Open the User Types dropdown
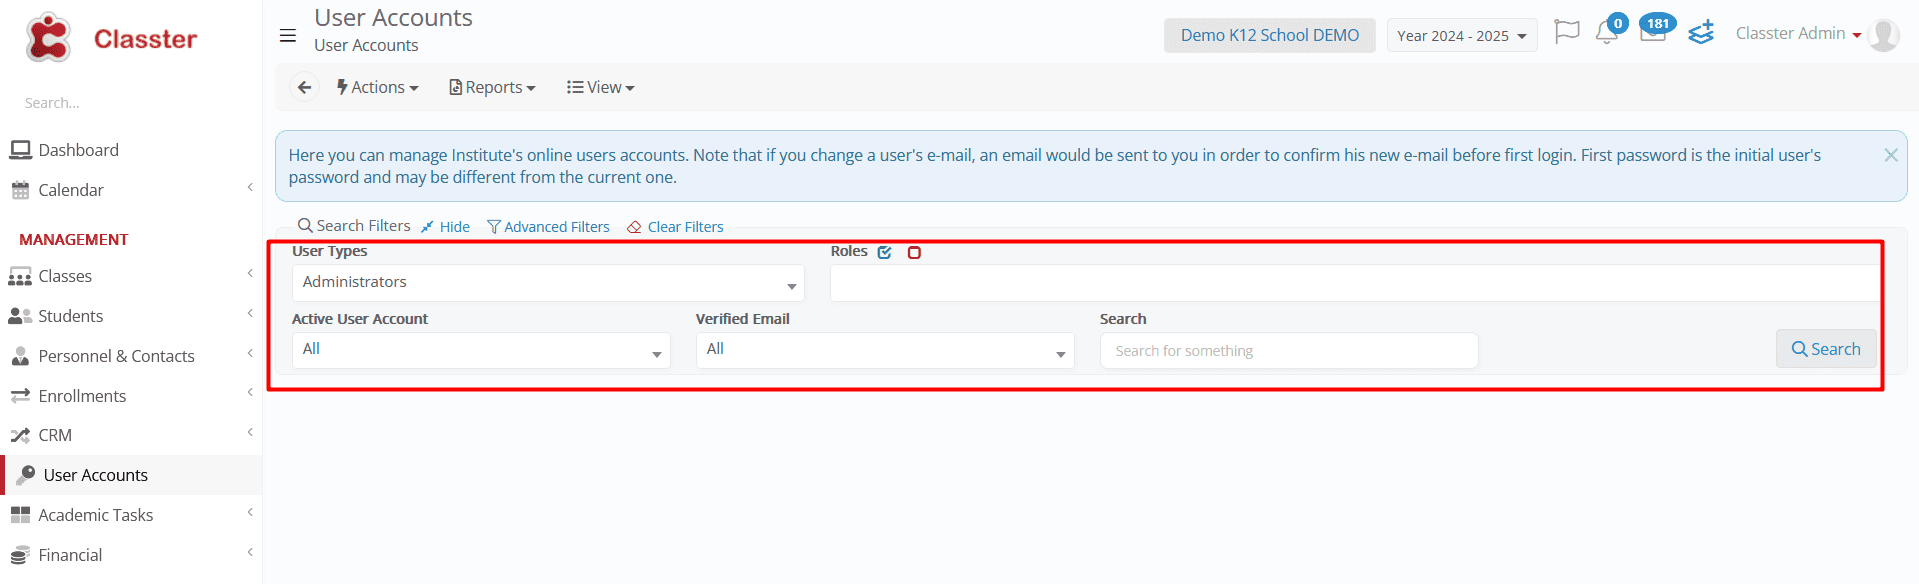 pos(548,283)
